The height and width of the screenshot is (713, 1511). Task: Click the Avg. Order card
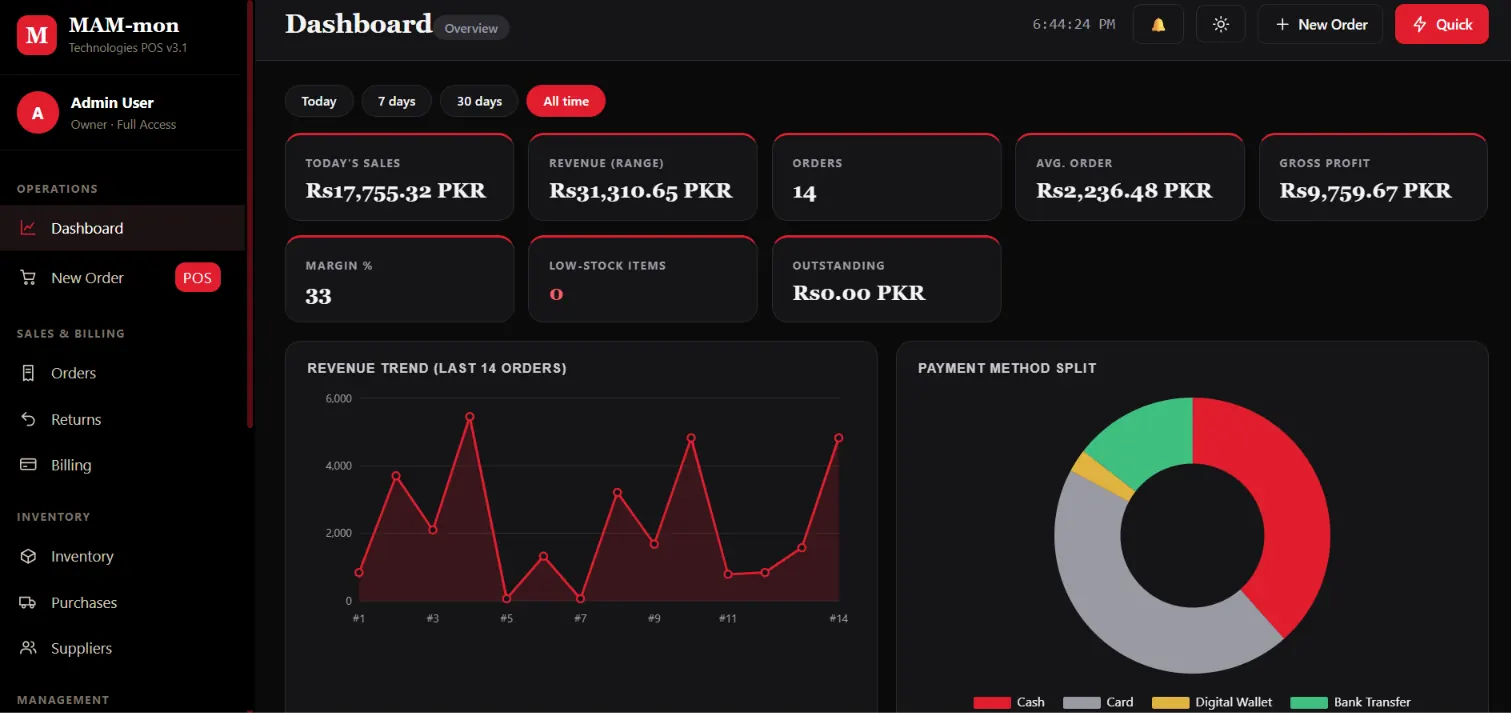point(1129,177)
